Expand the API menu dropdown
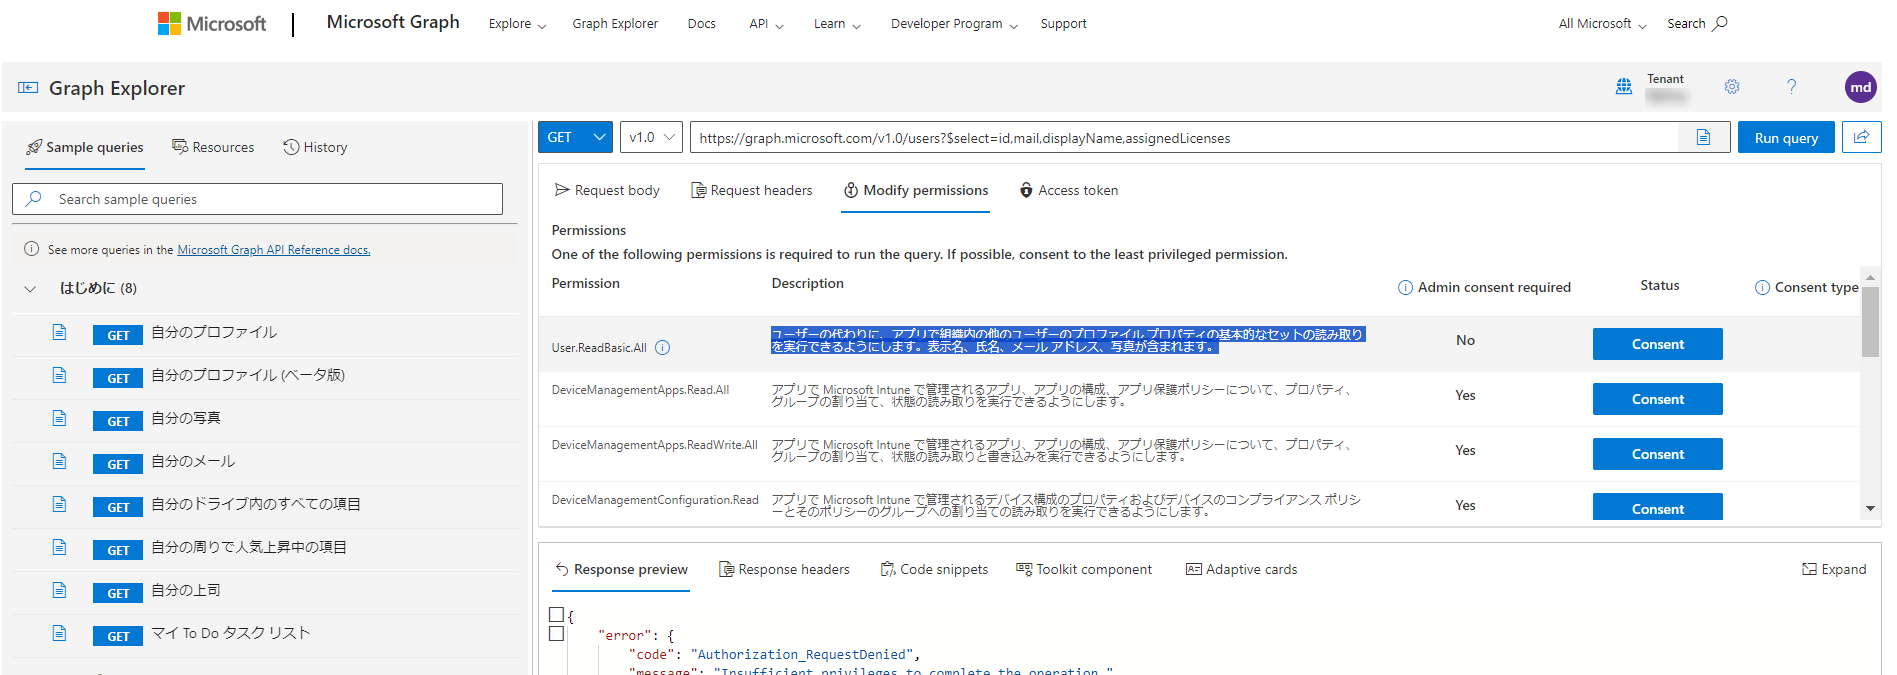 (766, 24)
